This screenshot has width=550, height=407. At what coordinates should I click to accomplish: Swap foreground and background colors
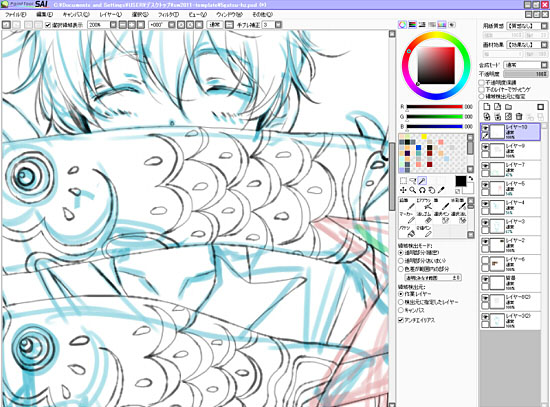[x=470, y=179]
